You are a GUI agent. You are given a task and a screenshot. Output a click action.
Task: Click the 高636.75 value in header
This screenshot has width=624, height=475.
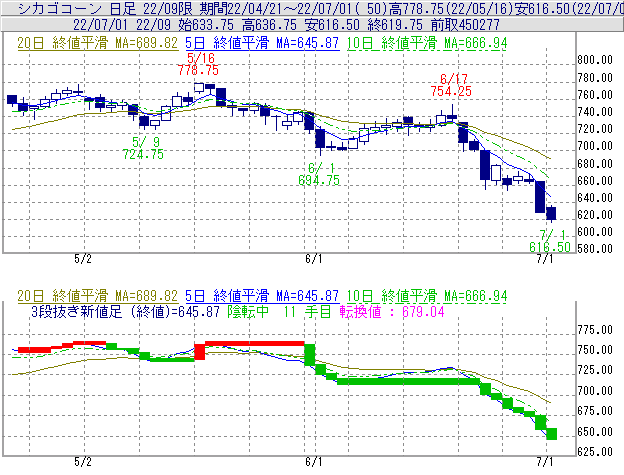pyautogui.click(x=269, y=25)
